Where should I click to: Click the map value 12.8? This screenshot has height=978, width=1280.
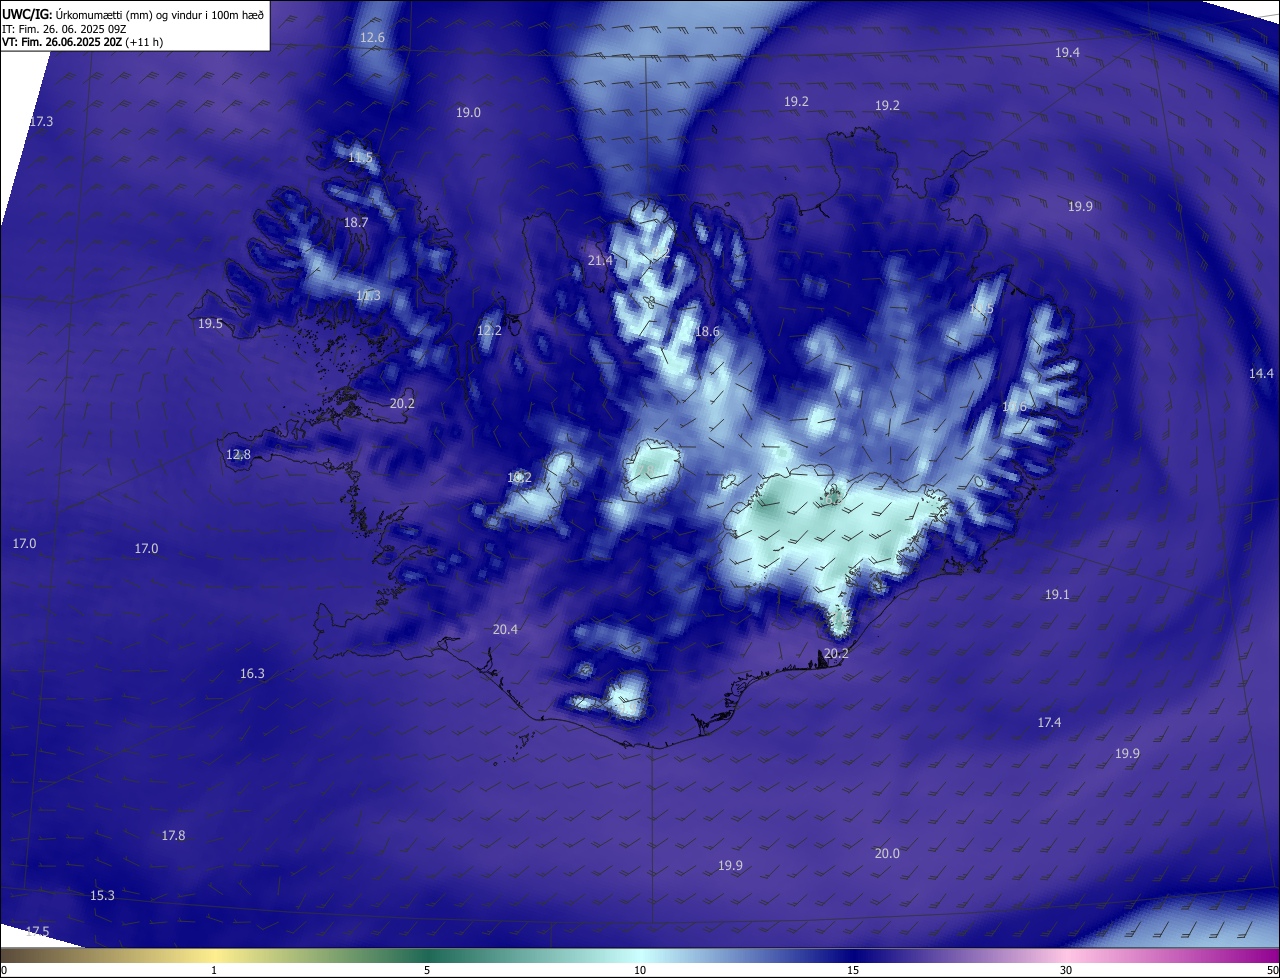238,454
